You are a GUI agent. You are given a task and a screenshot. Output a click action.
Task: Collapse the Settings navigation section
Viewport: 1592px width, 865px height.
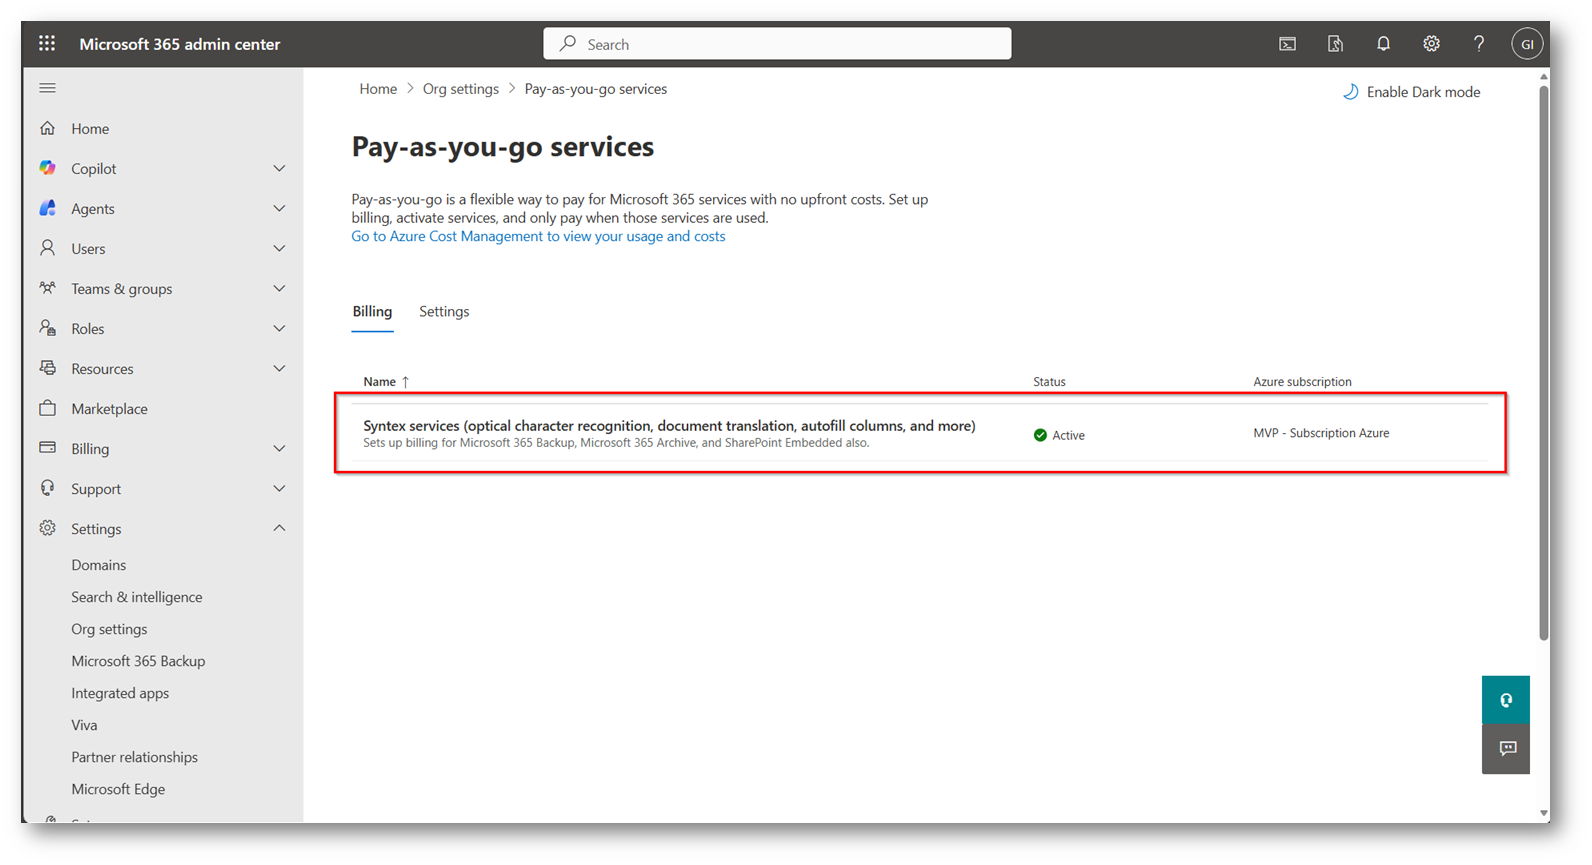pos(279,529)
